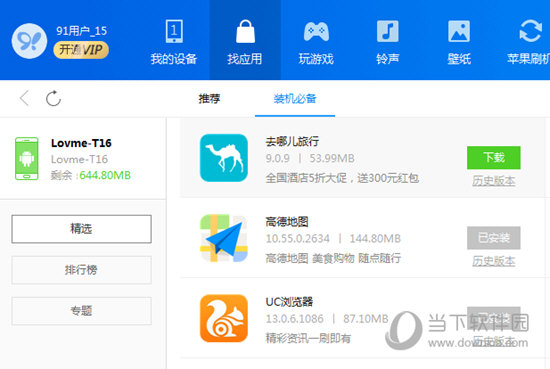This screenshot has width=550, height=369.
Task: Open 历史版本 for 去哪儿旅行
Action: [494, 181]
